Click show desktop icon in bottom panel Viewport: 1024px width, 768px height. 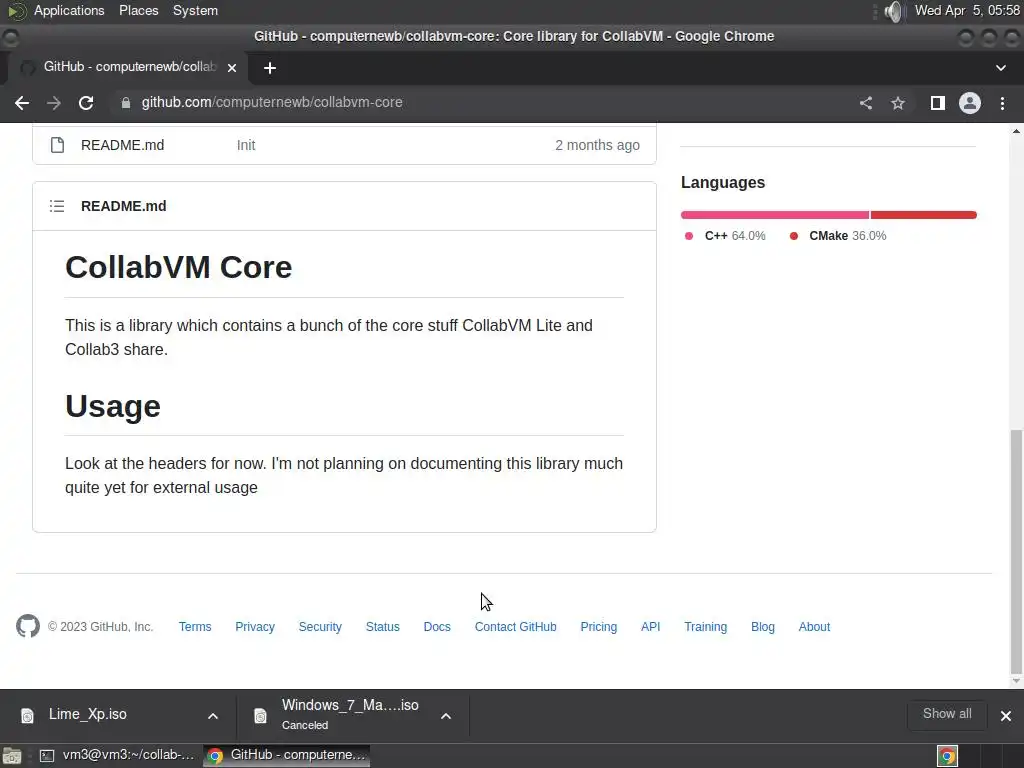point(12,756)
